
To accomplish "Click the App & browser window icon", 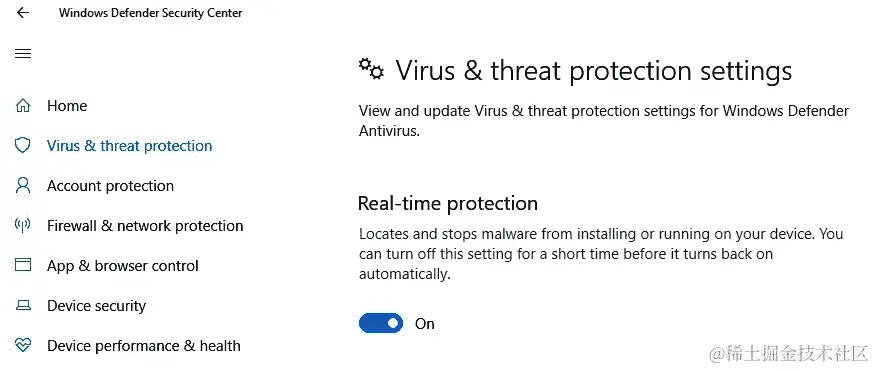I will (x=22, y=265).
